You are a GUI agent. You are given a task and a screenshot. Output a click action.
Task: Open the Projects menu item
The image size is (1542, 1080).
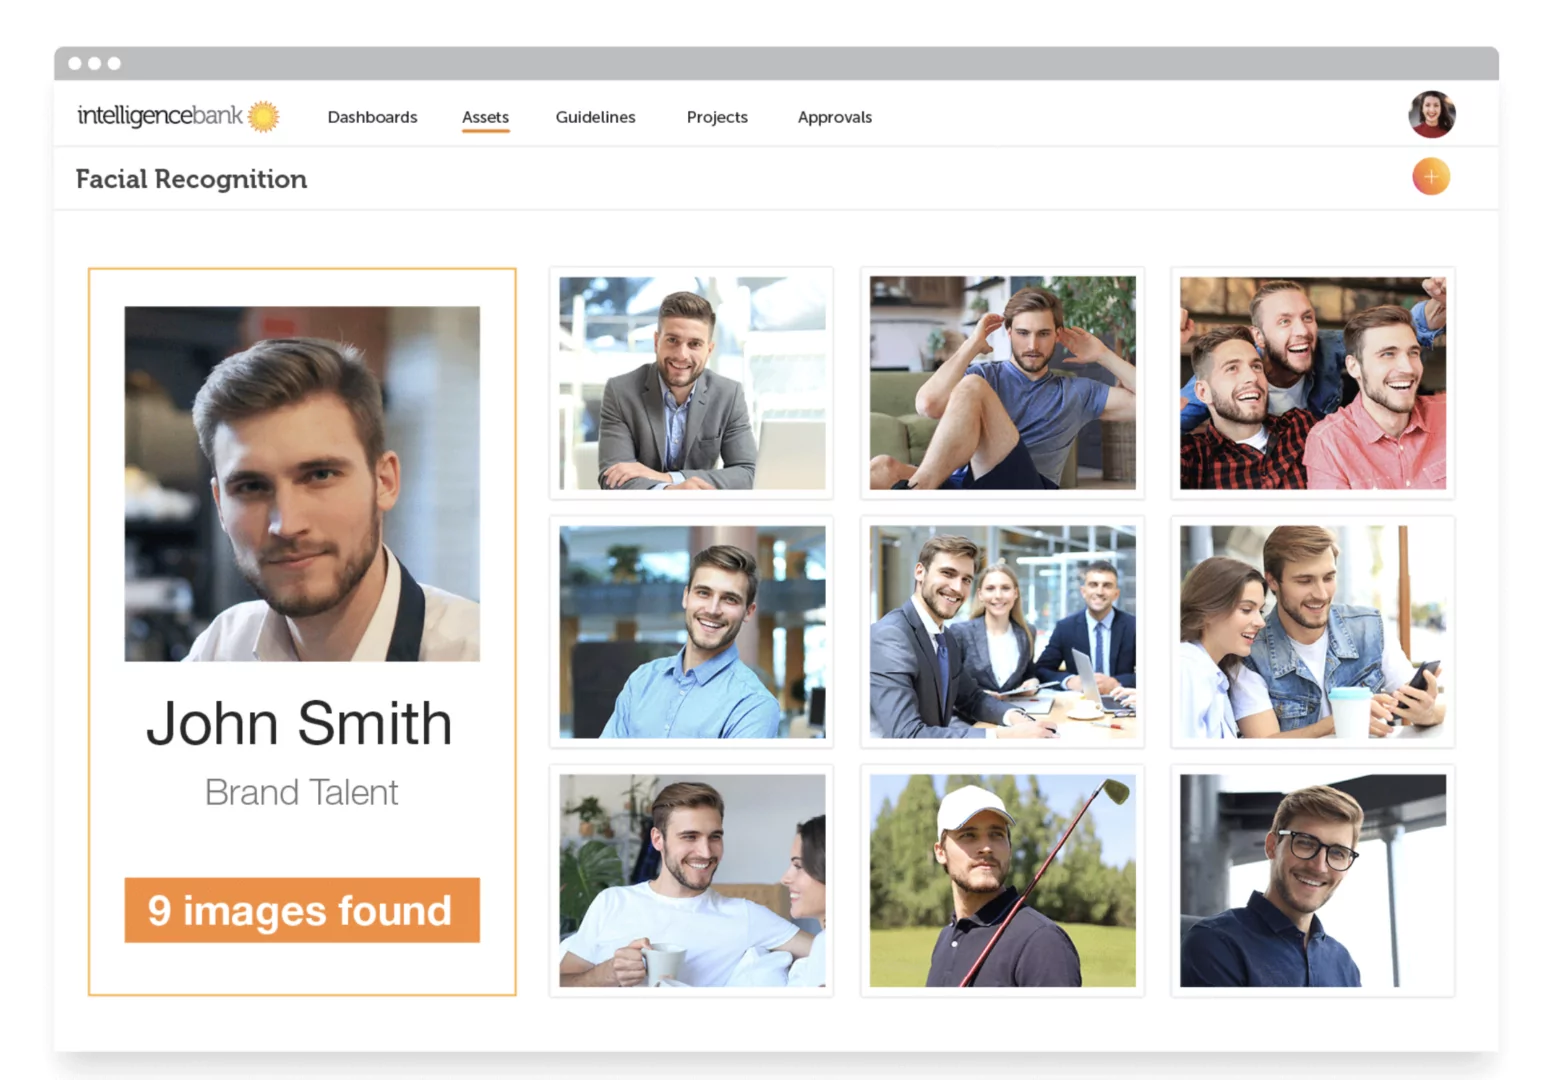click(717, 117)
